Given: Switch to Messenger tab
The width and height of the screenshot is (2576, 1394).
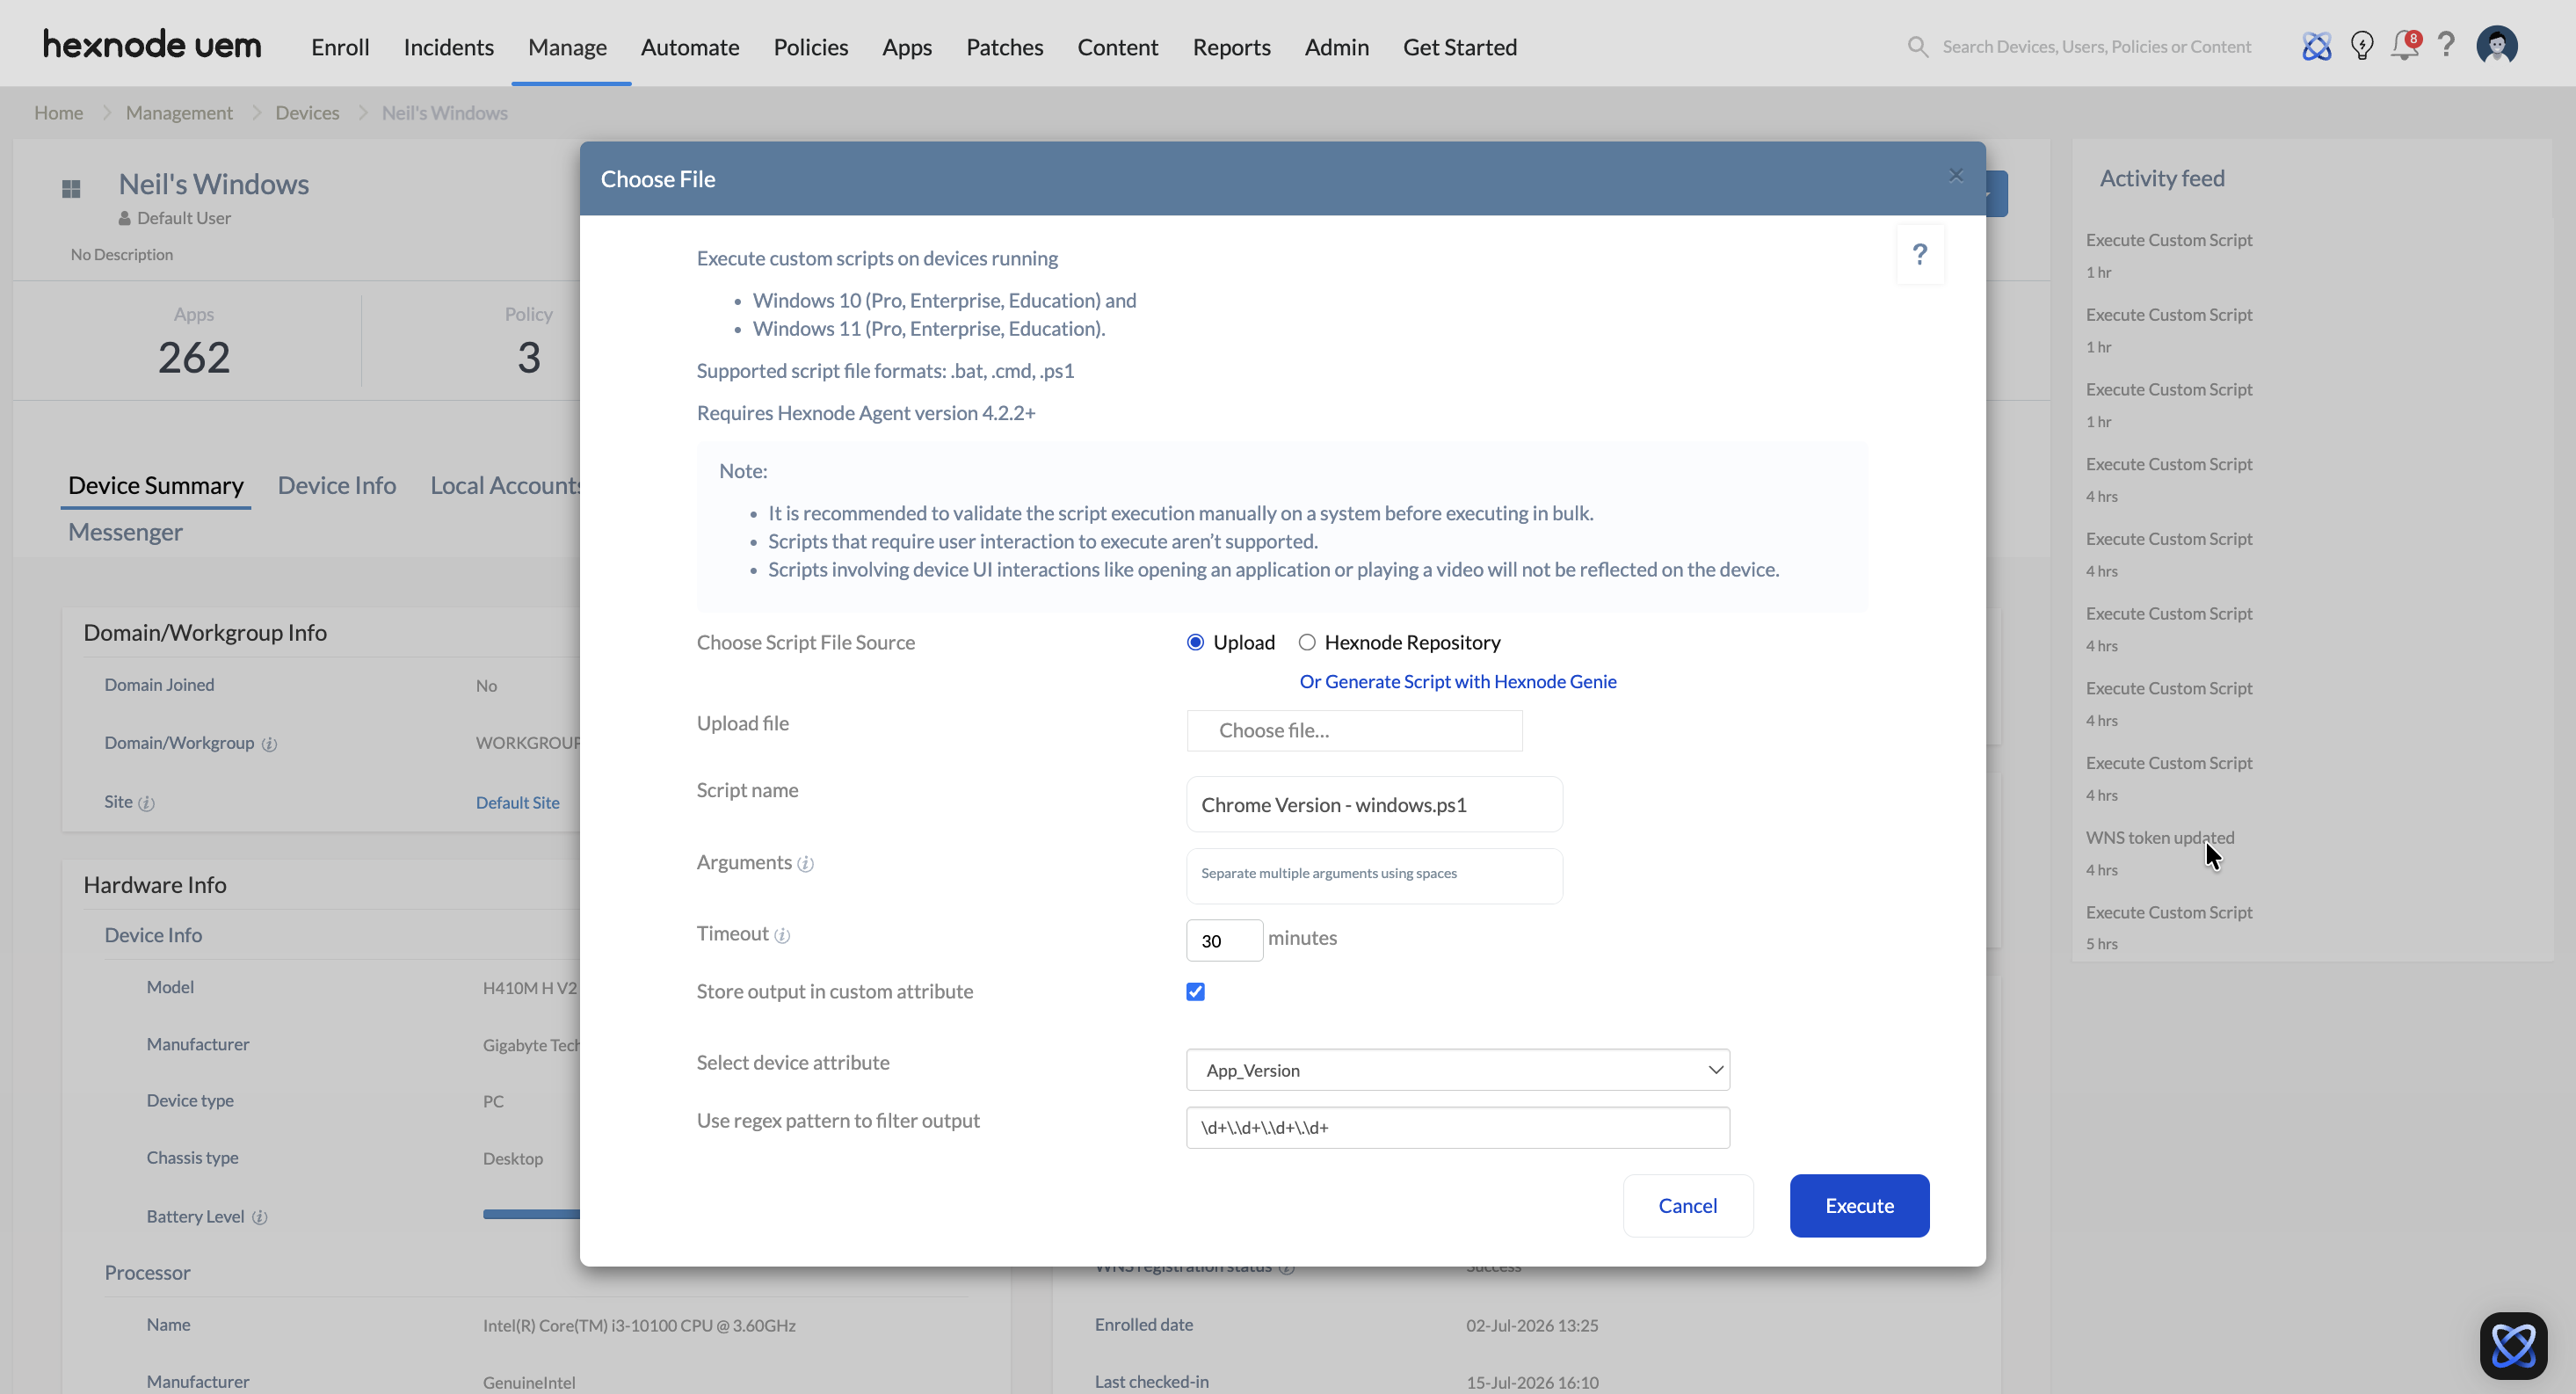Looking at the screenshot, I should tap(125, 532).
